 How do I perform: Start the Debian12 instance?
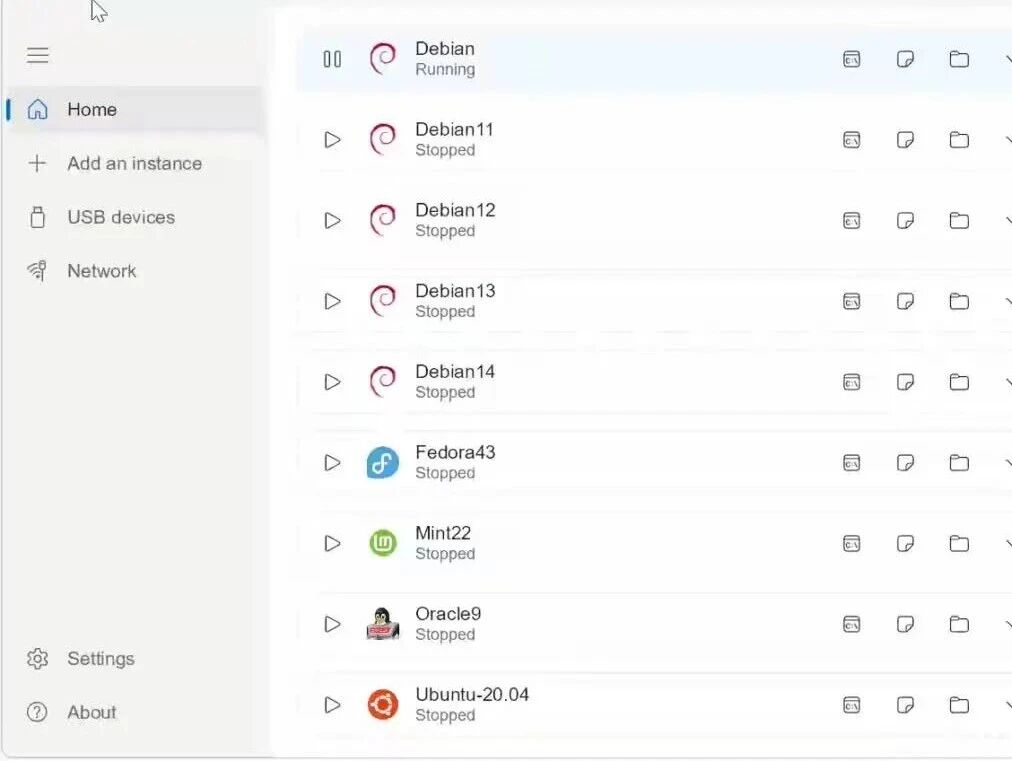click(x=332, y=221)
